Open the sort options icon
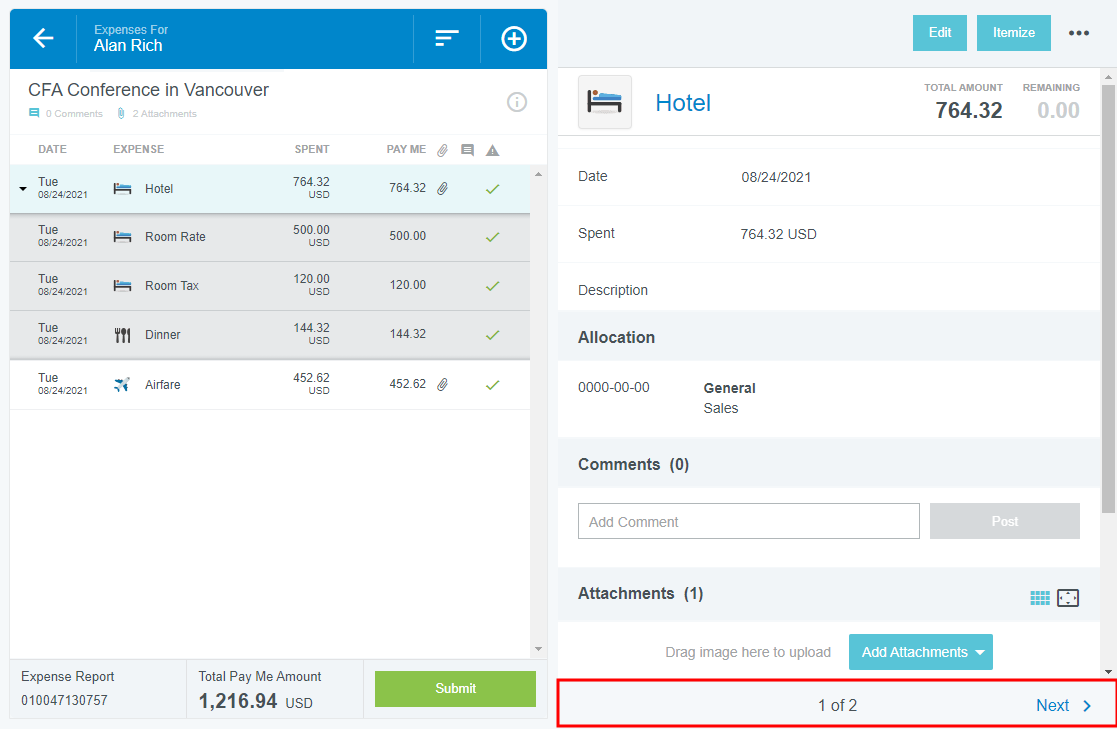 pos(446,39)
